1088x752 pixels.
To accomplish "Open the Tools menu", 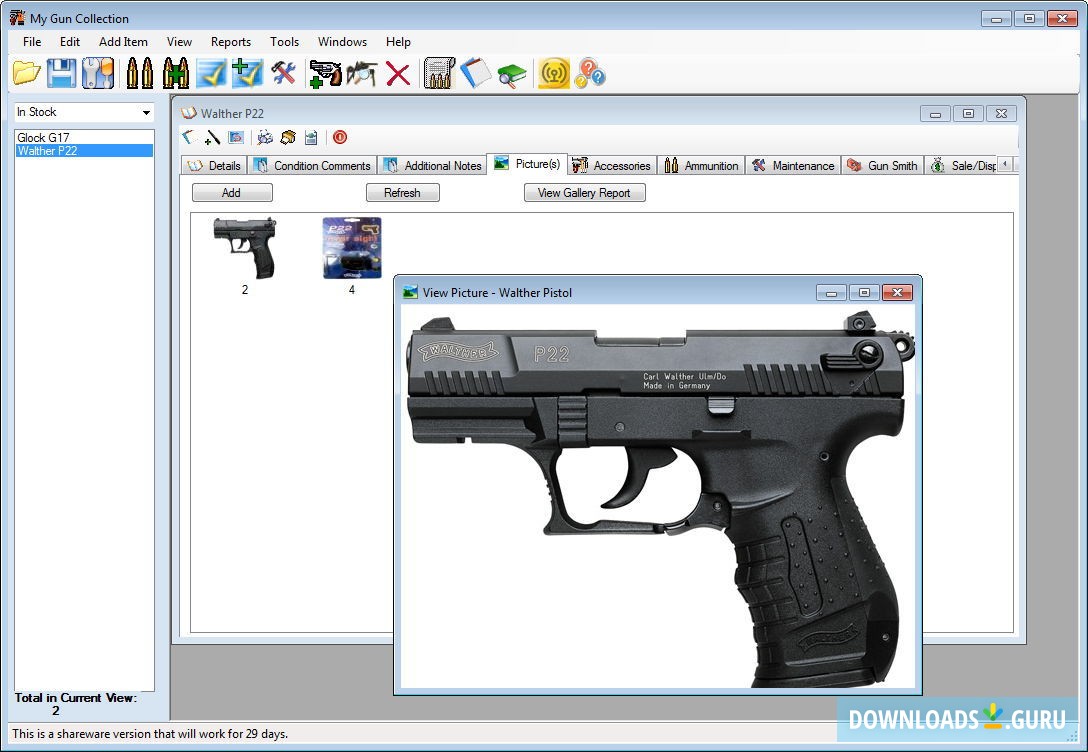I will click(x=284, y=42).
